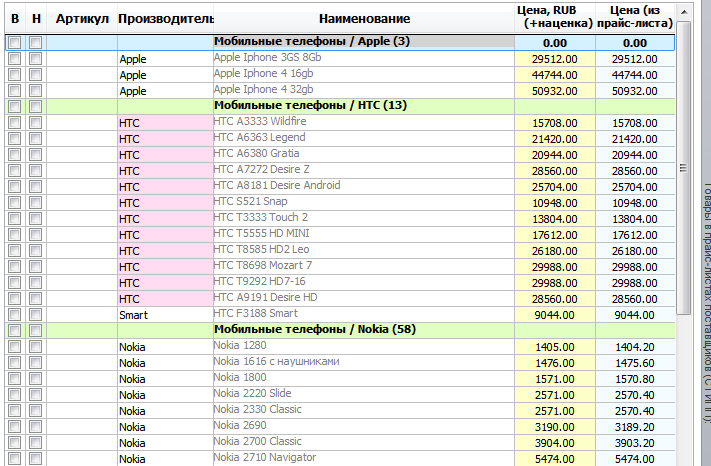Select Nokia 2700 Classic name cell
The image size is (711, 466).
pyautogui.click(x=364, y=442)
